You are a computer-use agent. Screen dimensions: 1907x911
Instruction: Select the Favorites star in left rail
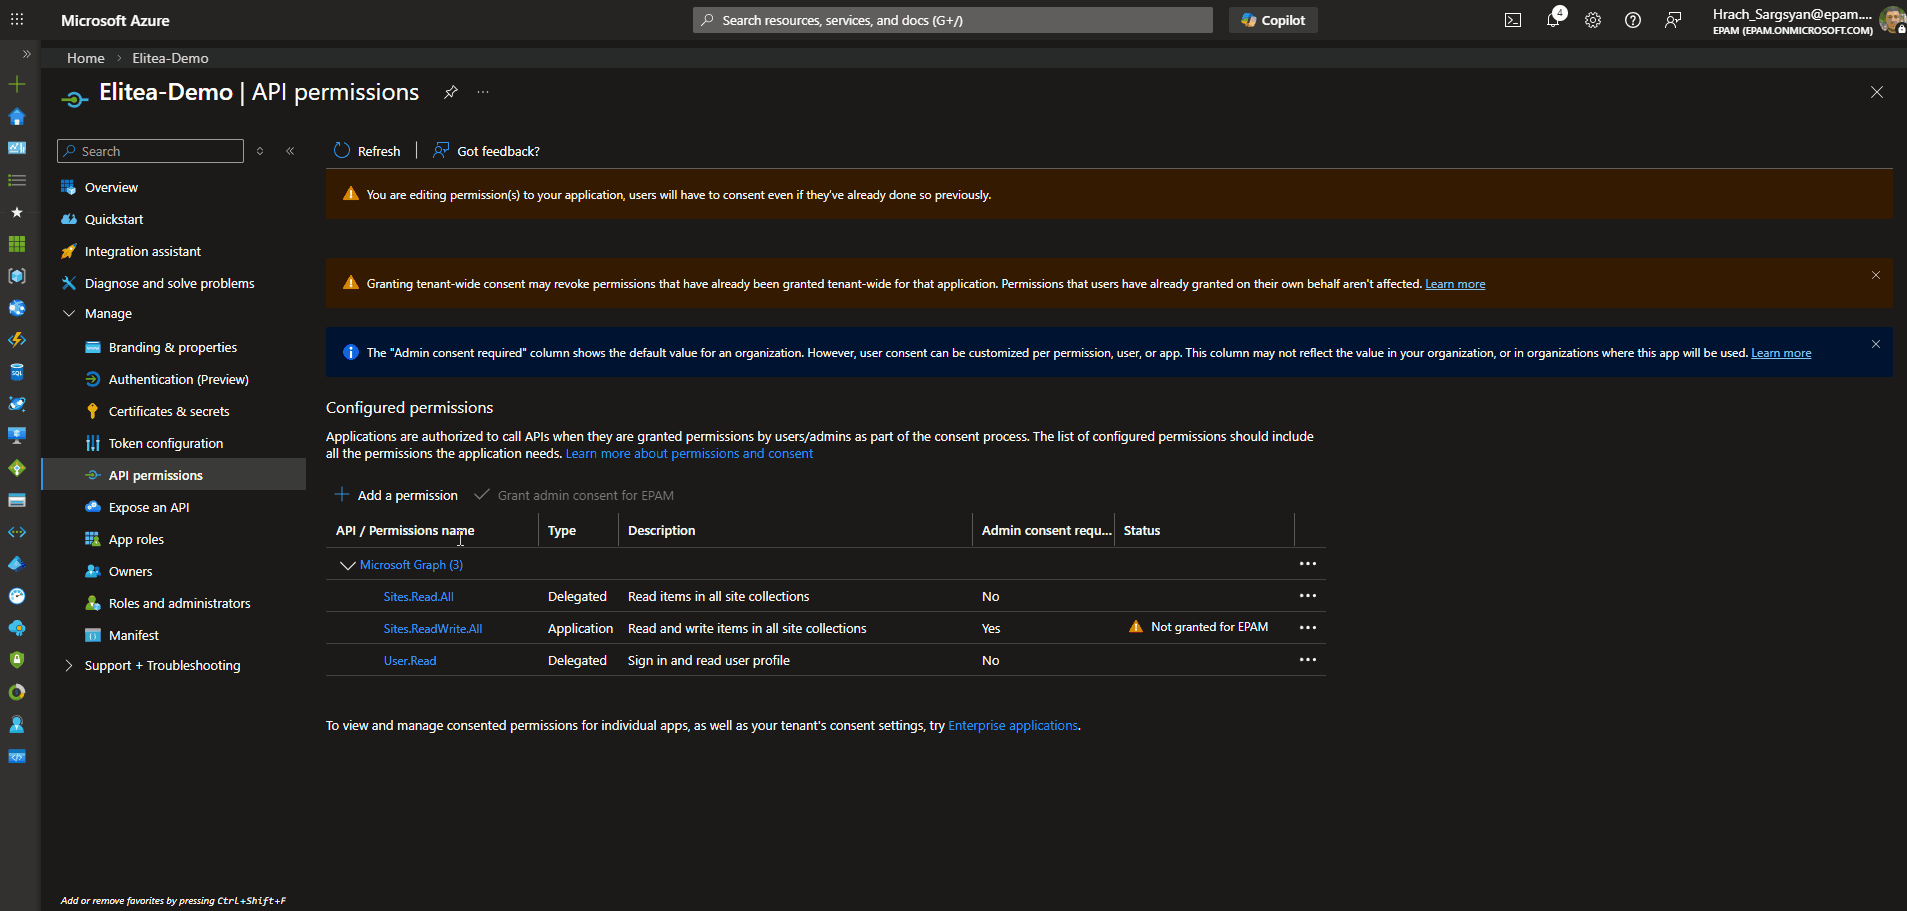click(x=16, y=212)
